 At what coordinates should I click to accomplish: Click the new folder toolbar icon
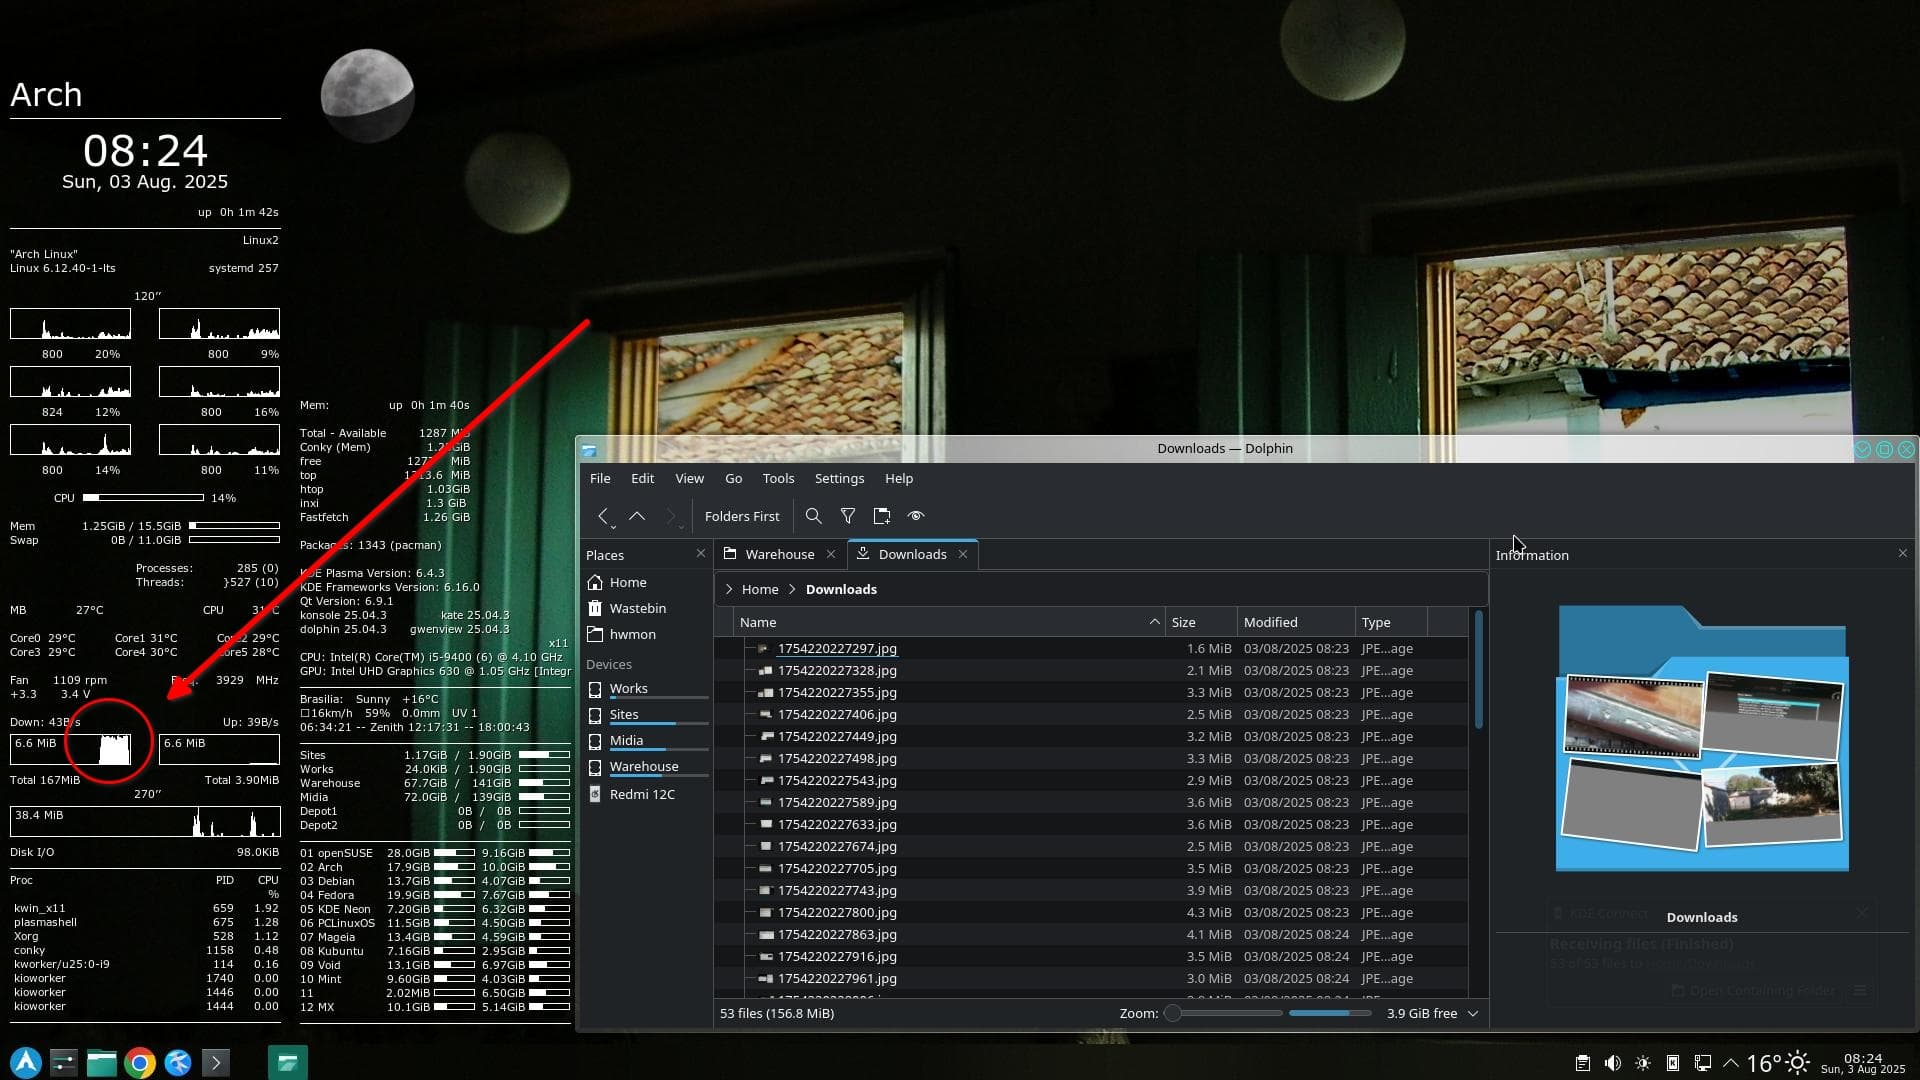(881, 516)
